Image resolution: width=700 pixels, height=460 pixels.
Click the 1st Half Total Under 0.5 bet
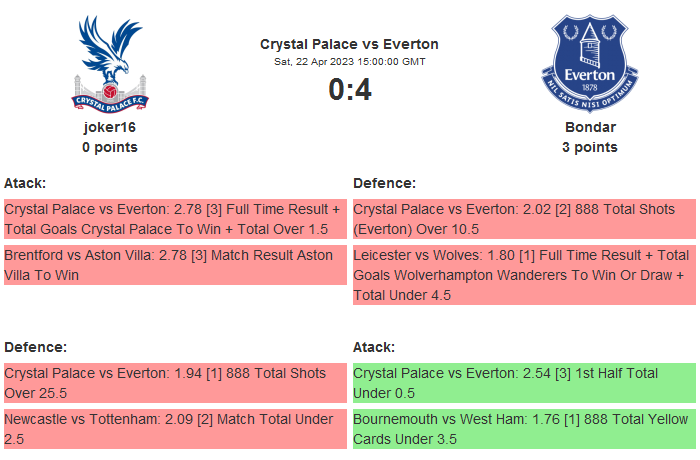(x=524, y=383)
